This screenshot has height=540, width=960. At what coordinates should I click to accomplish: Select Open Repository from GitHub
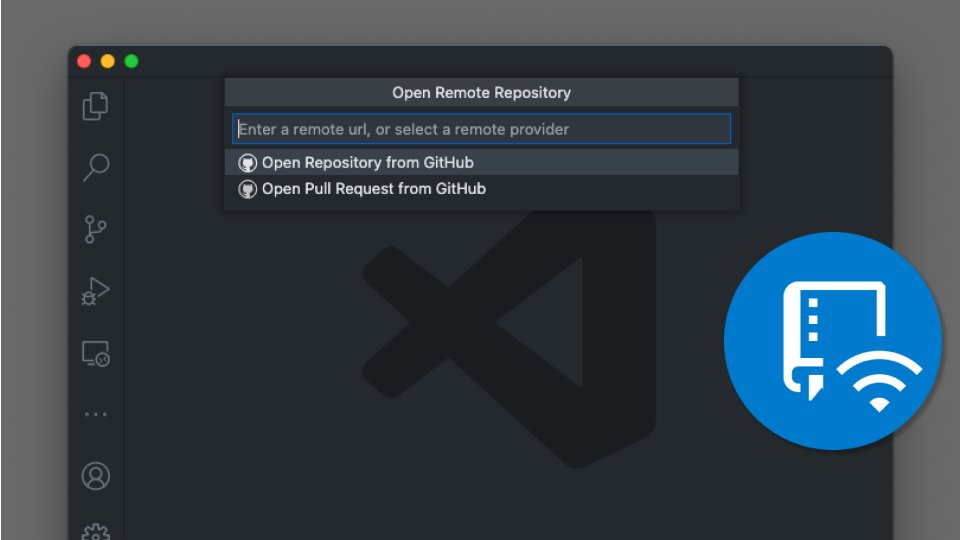481,162
